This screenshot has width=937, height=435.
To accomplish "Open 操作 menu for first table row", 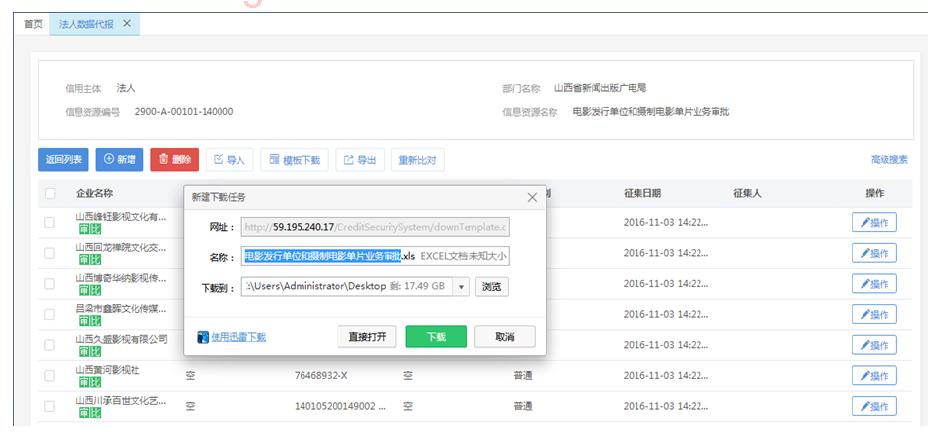I will pyautogui.click(x=873, y=223).
